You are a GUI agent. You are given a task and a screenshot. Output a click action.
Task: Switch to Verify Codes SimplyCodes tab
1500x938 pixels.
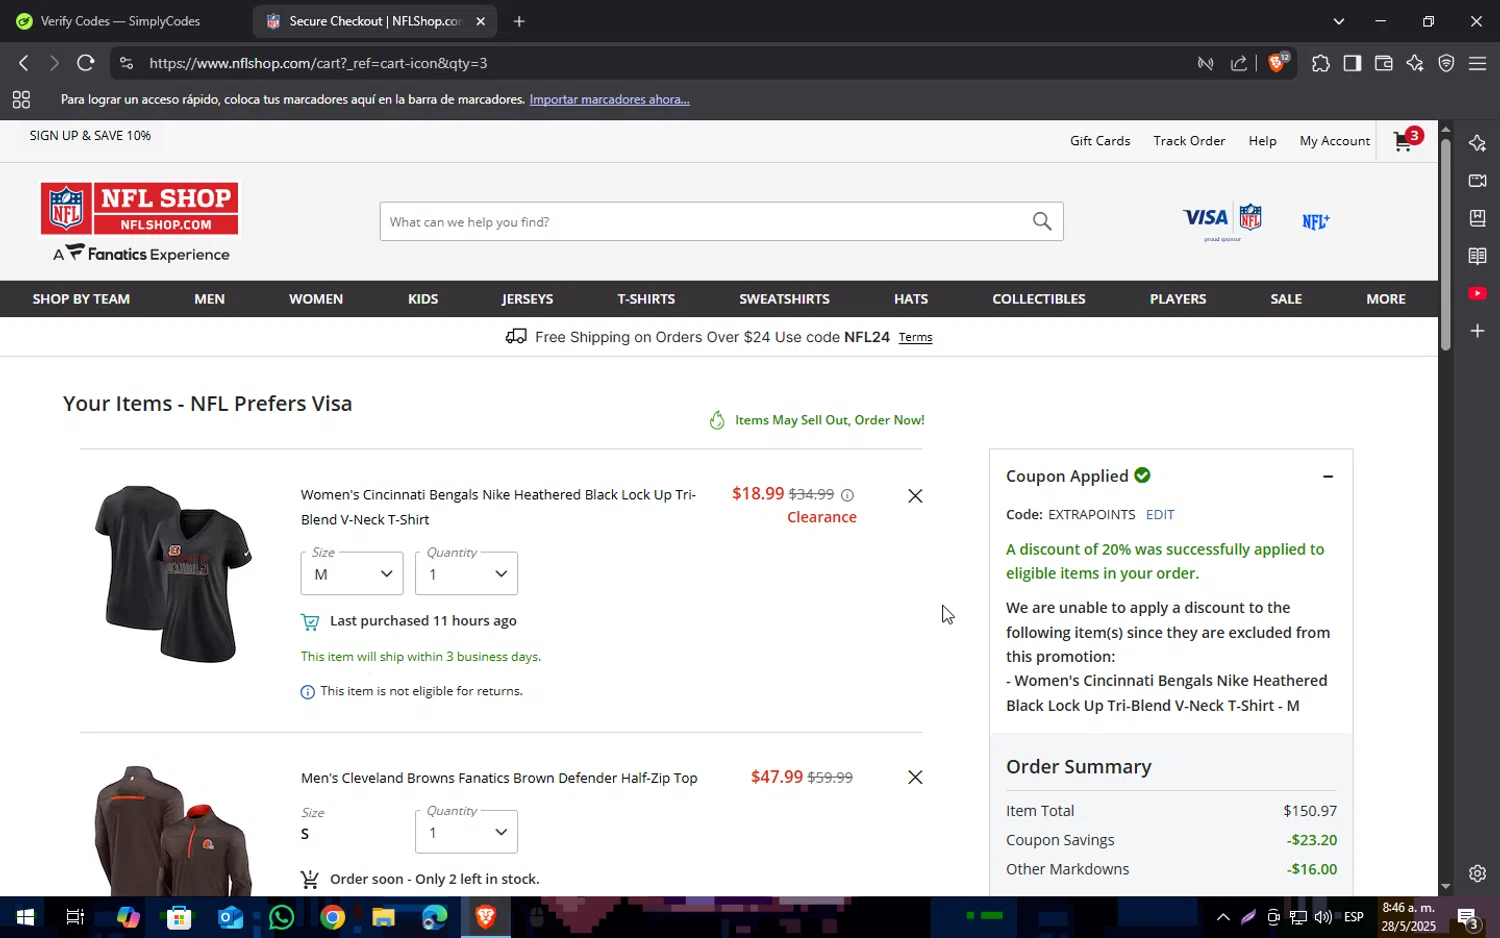click(x=120, y=21)
